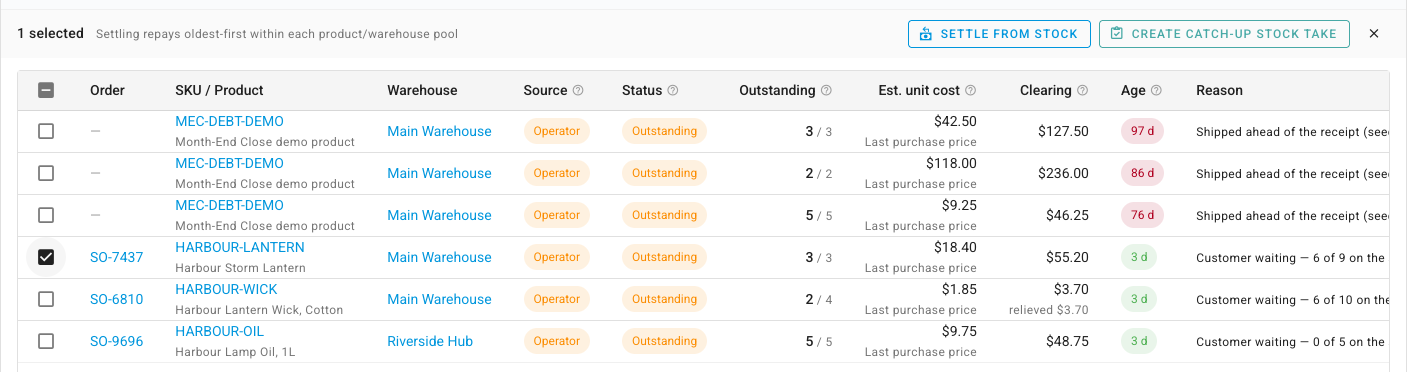Open Main Warehouse link in 97 d row
The image size is (1407, 372).
coord(439,131)
